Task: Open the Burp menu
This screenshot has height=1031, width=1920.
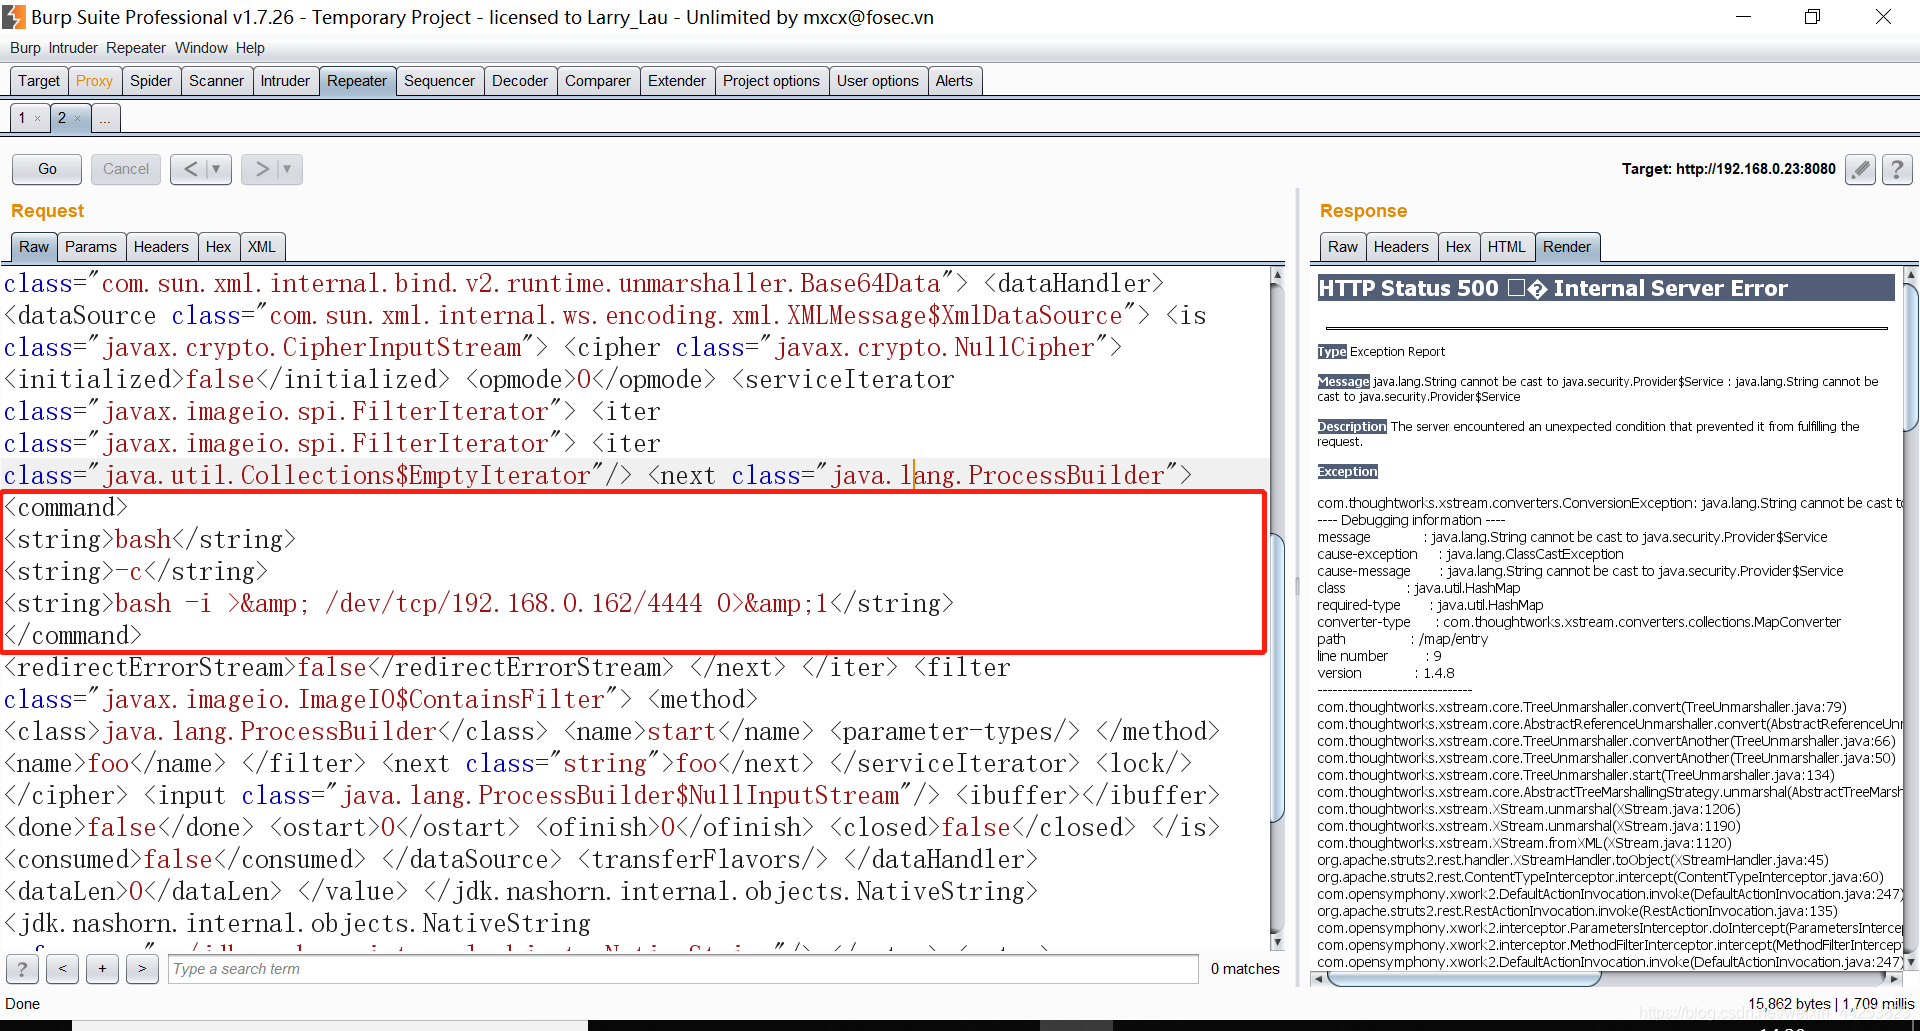Action: (25, 48)
